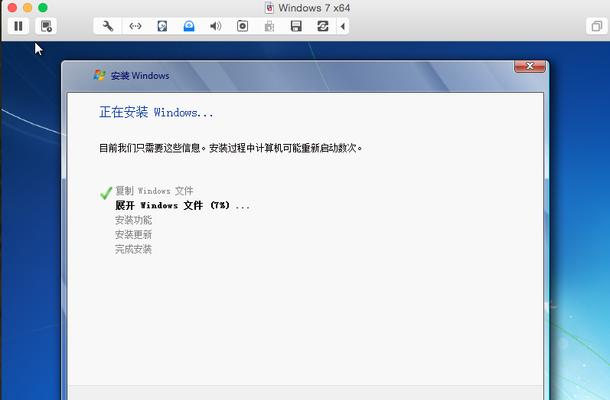Click the network adapter arrows icon
Image resolution: width=610 pixels, height=400 pixels.
click(x=135, y=26)
